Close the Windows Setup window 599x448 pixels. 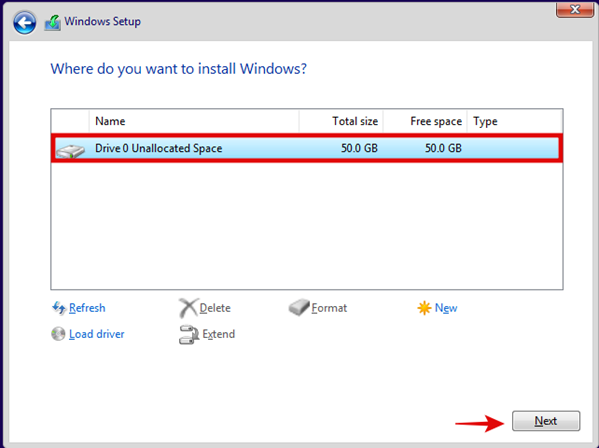[575, 9]
